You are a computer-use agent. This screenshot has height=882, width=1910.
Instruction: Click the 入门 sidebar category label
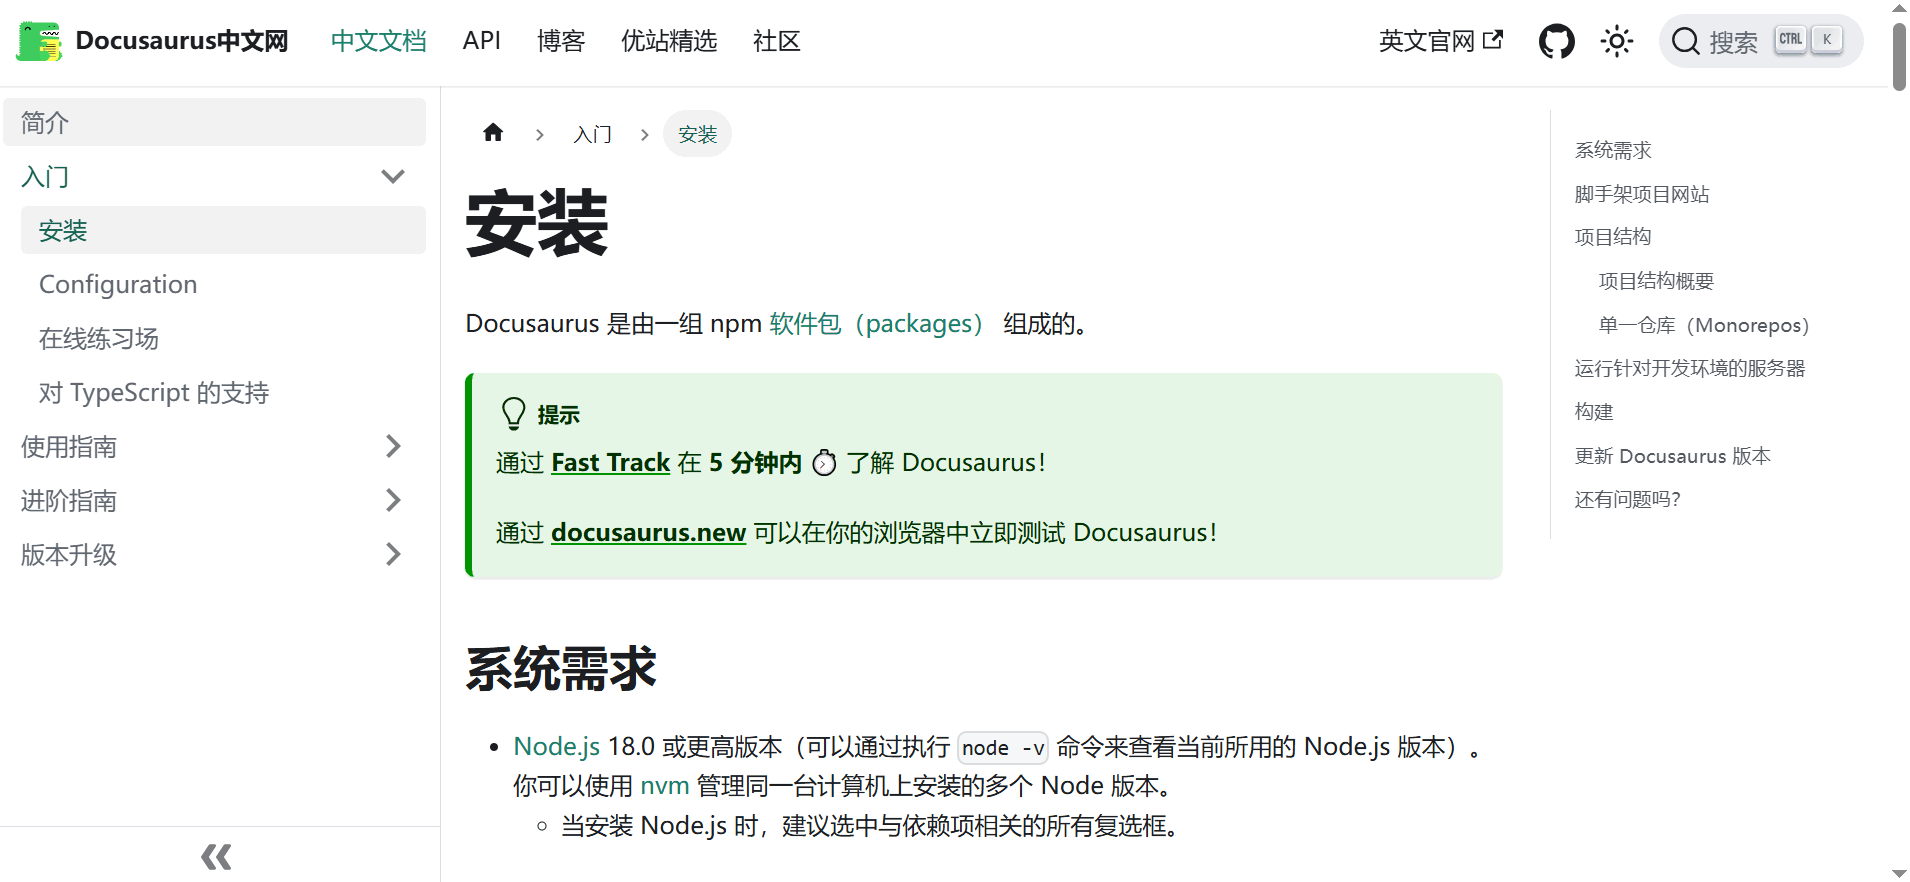tap(45, 177)
